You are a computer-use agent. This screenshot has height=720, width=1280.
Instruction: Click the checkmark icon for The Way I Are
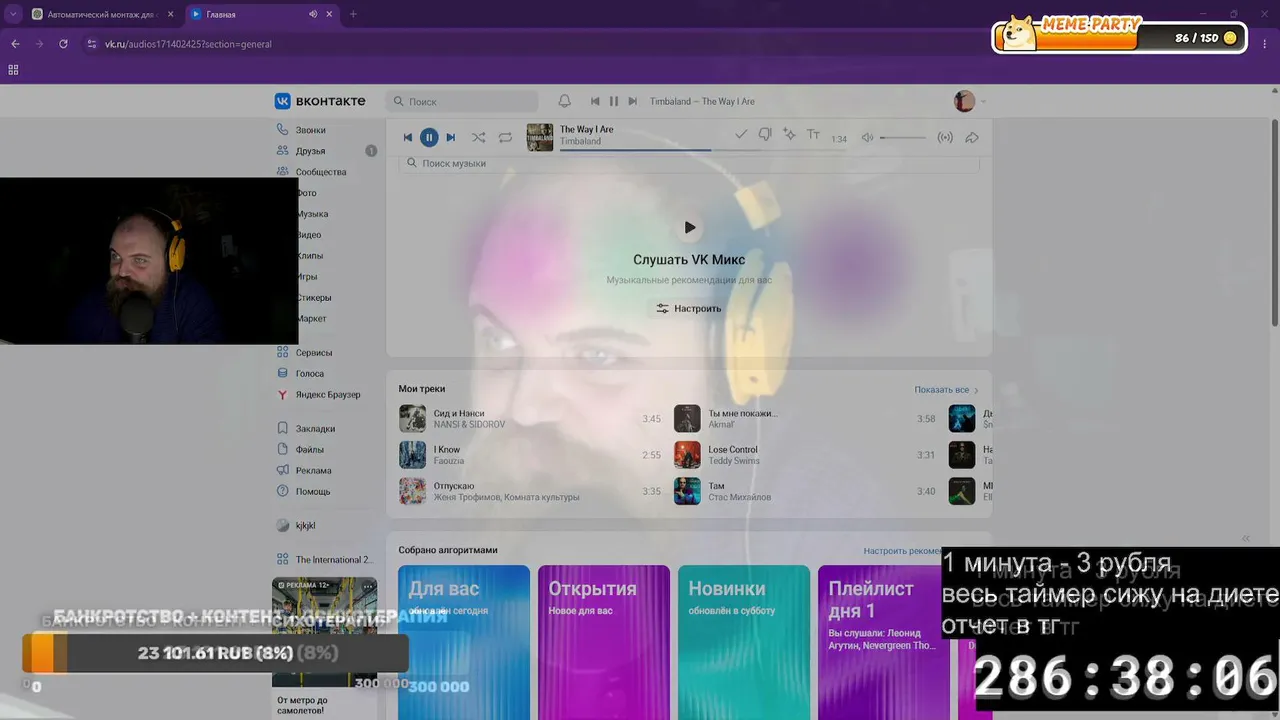point(741,134)
